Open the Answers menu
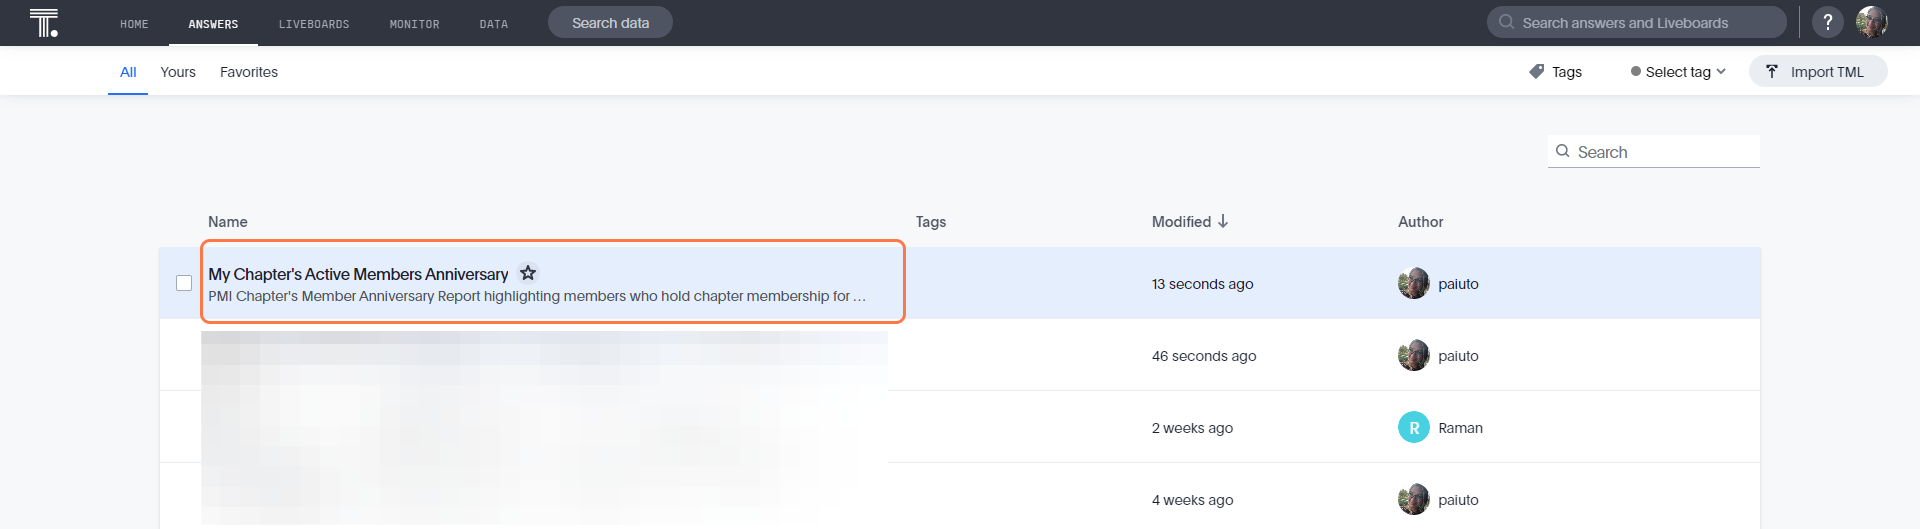 click(213, 24)
